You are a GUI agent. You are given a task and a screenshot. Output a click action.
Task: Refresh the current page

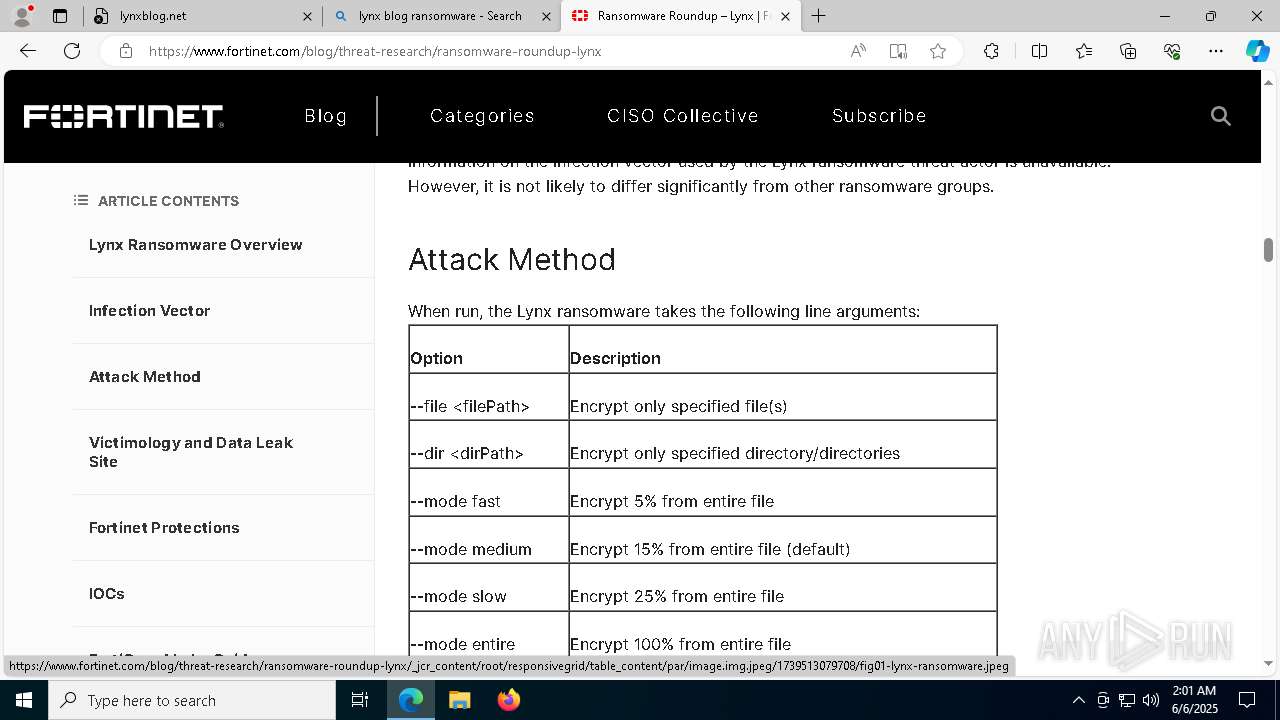[72, 51]
